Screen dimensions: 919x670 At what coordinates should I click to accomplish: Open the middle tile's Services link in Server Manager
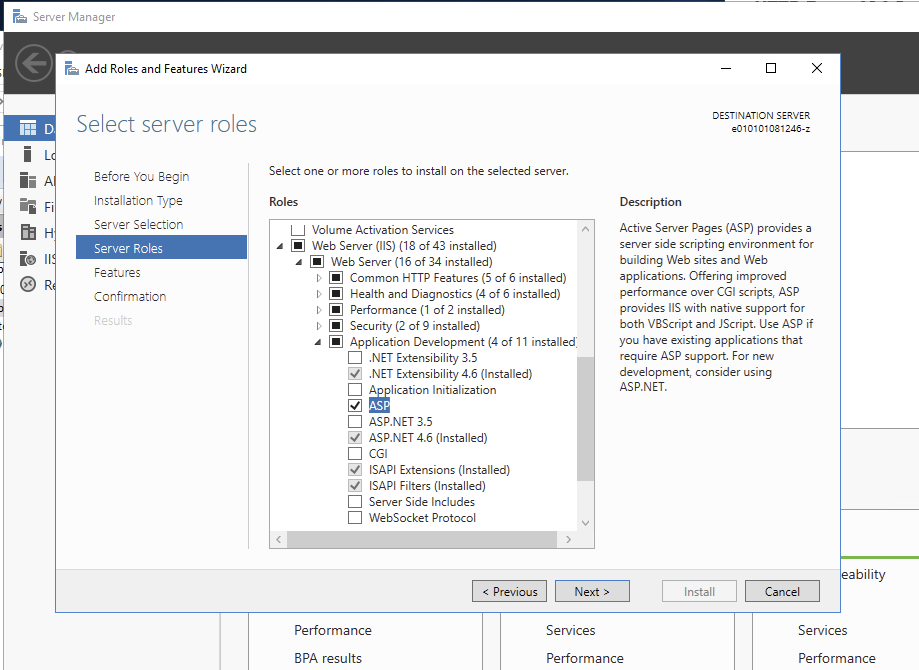click(x=570, y=630)
